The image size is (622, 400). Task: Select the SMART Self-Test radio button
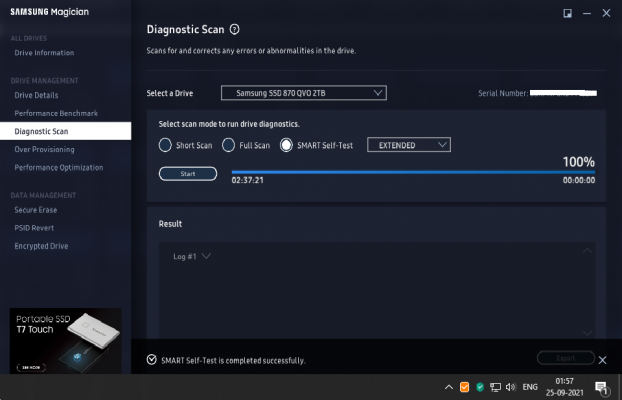[x=286, y=145]
